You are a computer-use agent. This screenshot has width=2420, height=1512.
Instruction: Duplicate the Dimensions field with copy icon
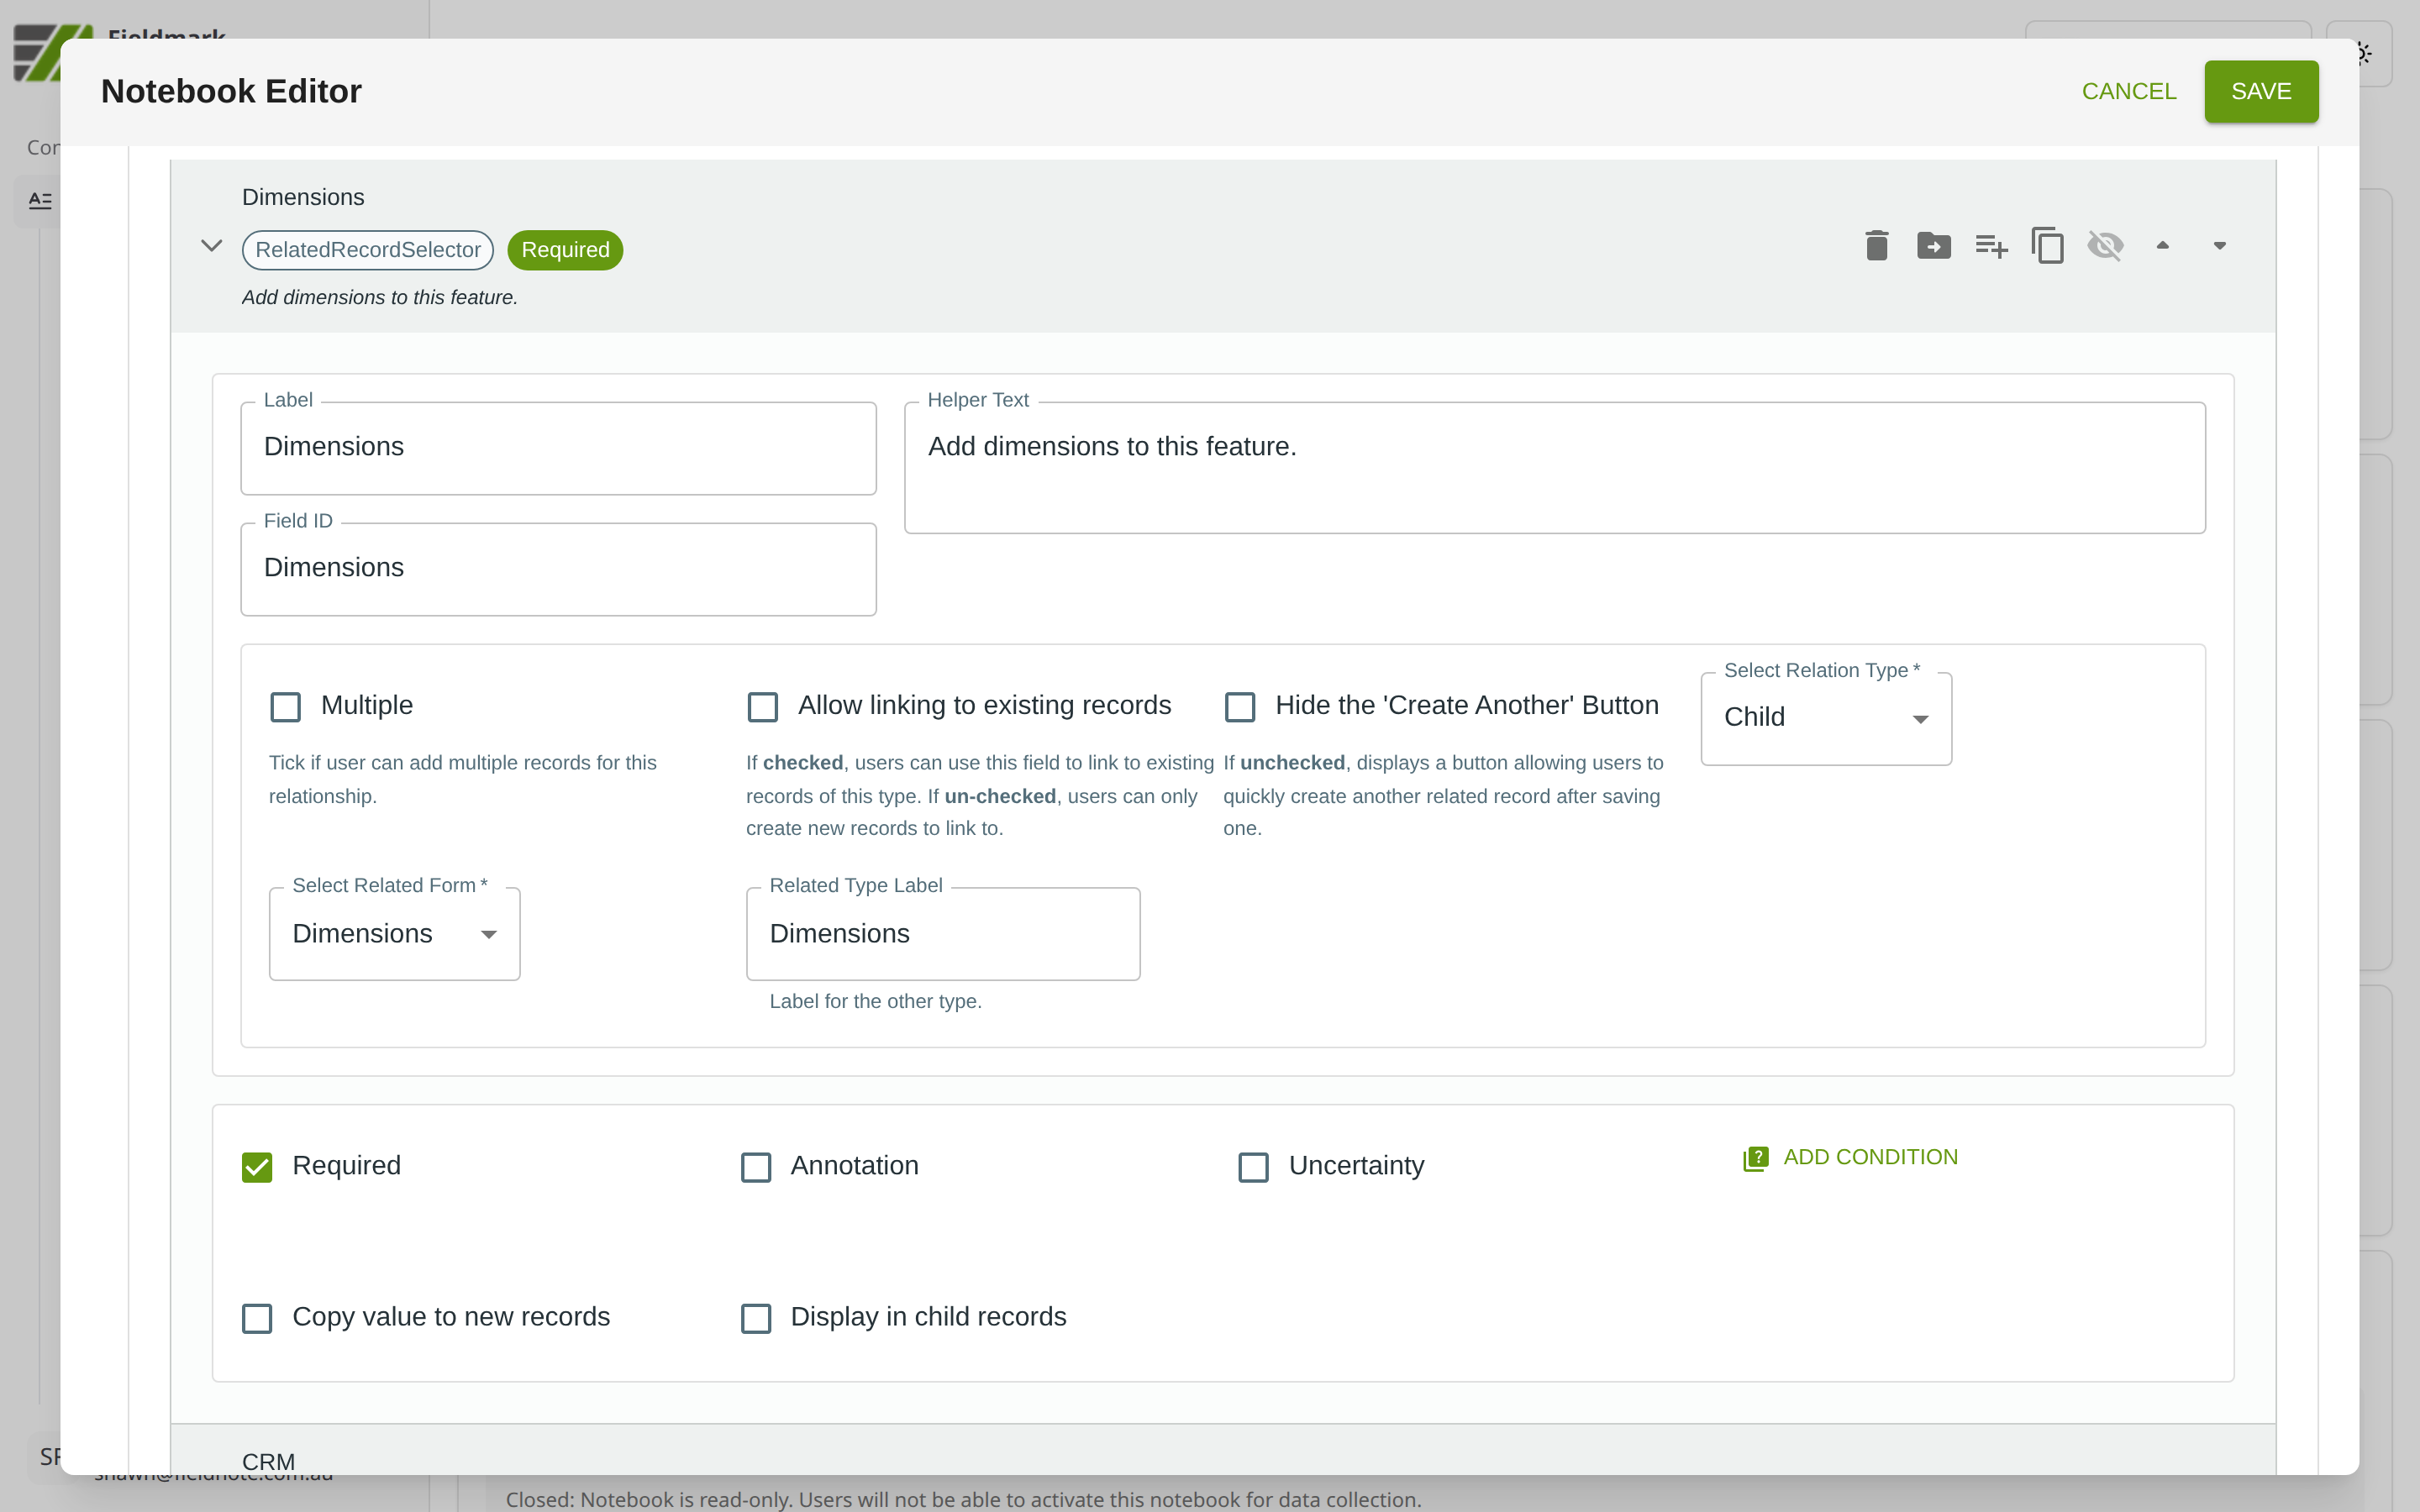tap(2047, 246)
